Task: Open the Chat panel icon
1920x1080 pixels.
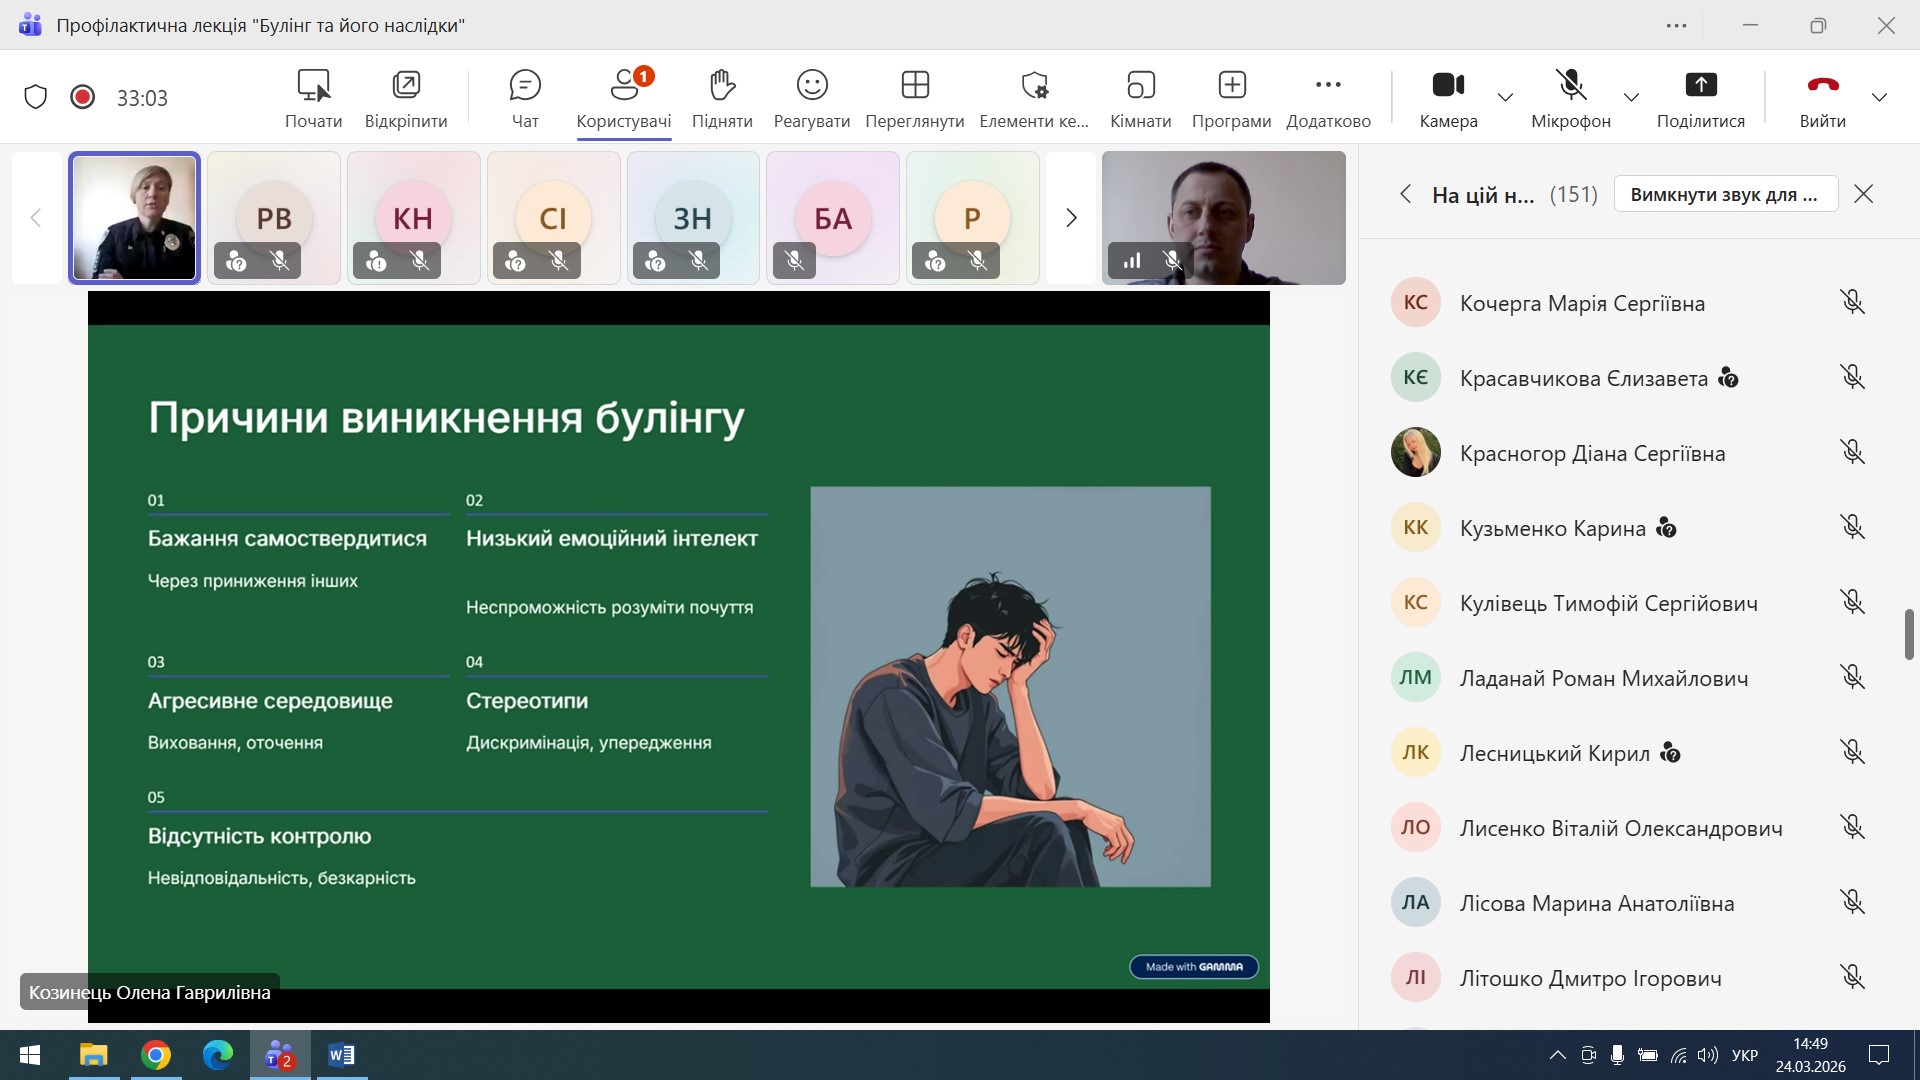Action: (x=525, y=86)
